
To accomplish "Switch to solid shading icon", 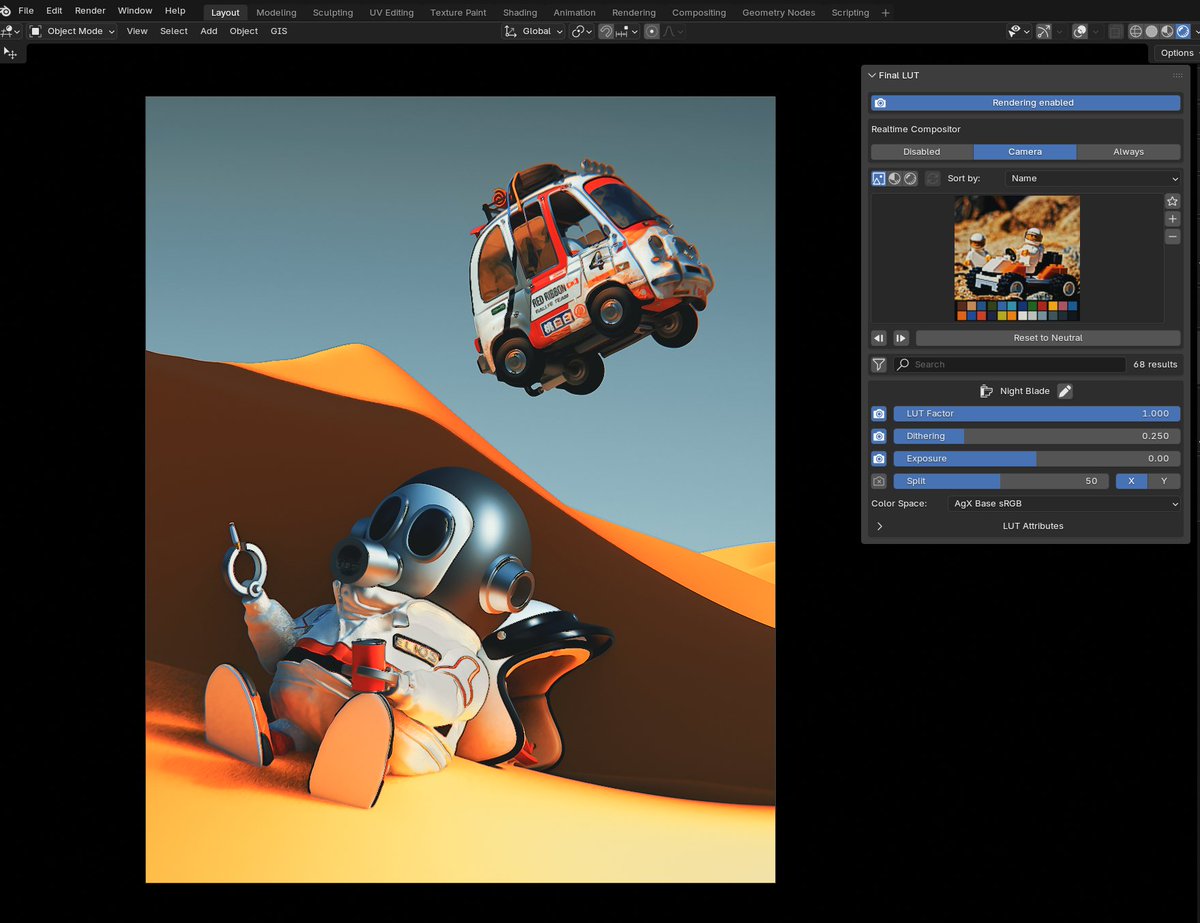I will coord(1151,31).
